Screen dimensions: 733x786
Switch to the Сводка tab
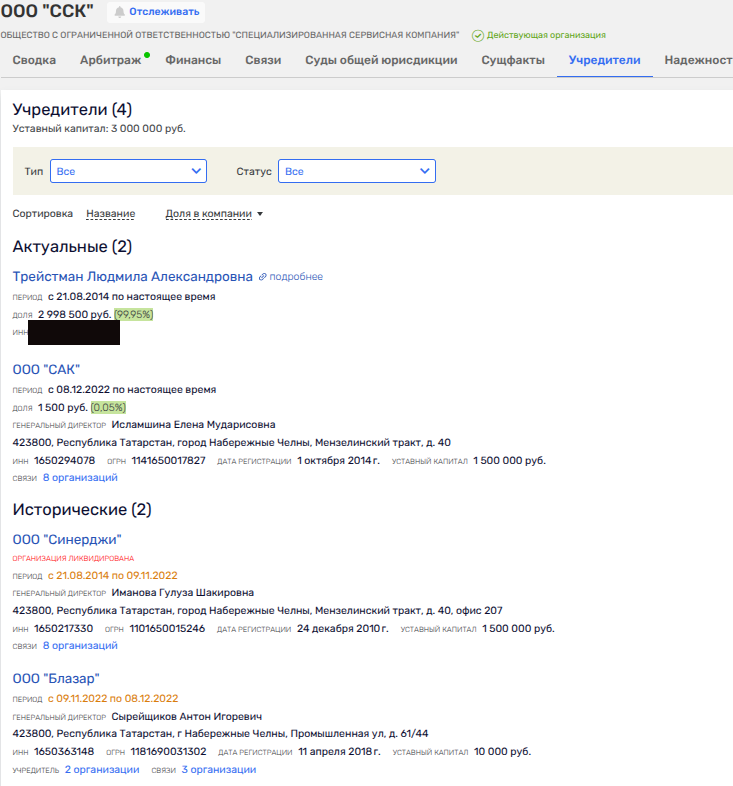coord(34,60)
